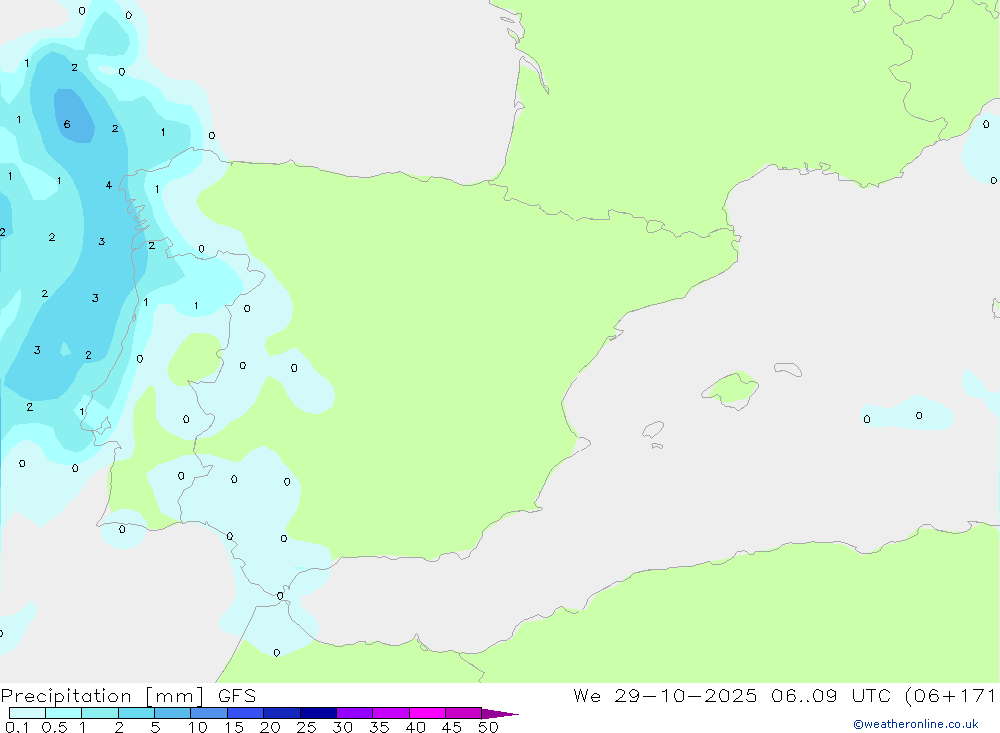The height and width of the screenshot is (733, 1000).
Task: Click the Mallorca island on the map
Action: point(731,389)
